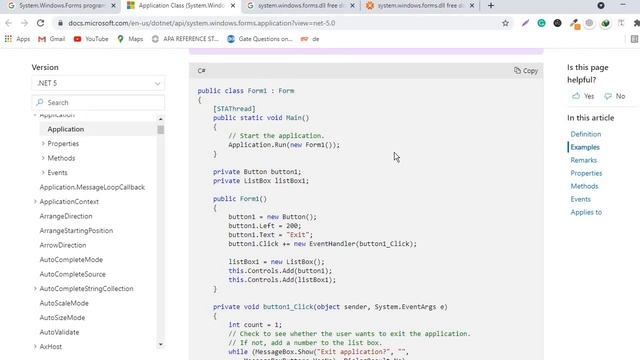Click the Grammarly extension icon
640x360 pixels.
(541, 23)
